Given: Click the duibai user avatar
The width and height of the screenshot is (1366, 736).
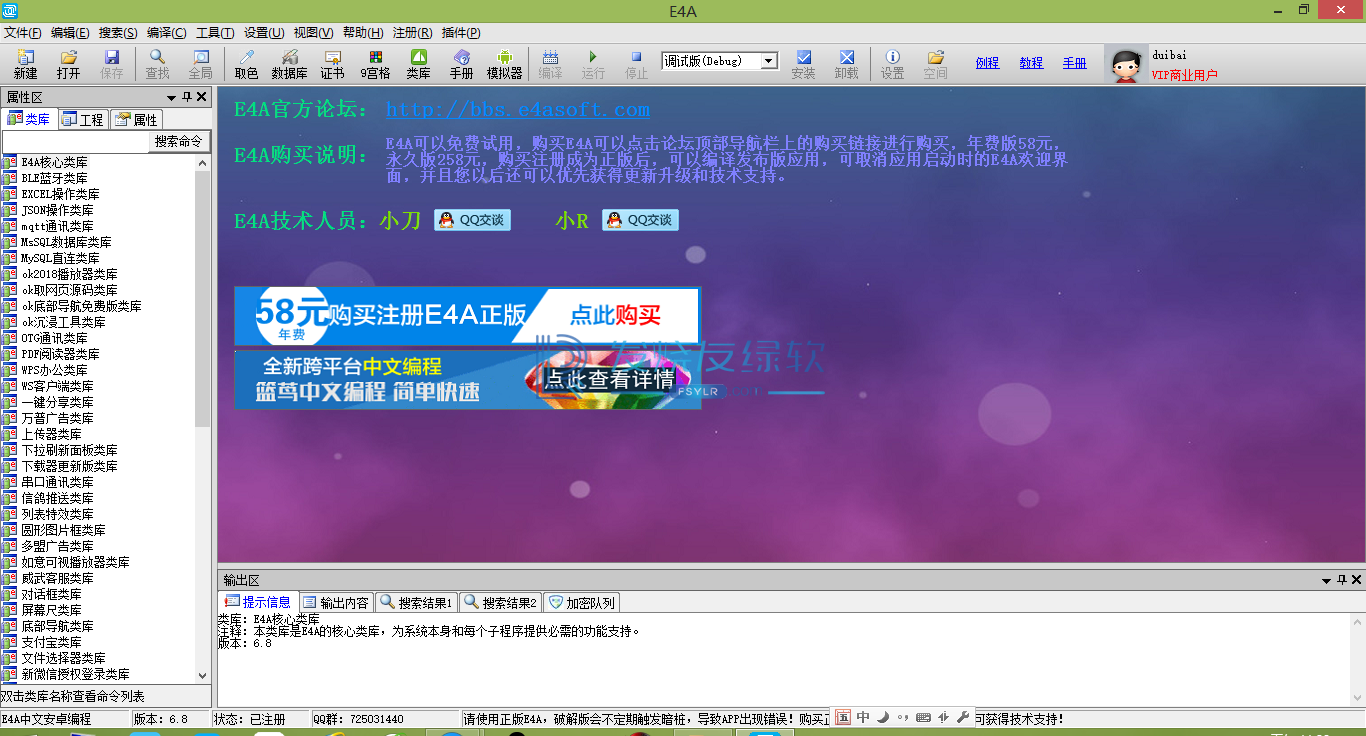Looking at the screenshot, I should (x=1126, y=65).
